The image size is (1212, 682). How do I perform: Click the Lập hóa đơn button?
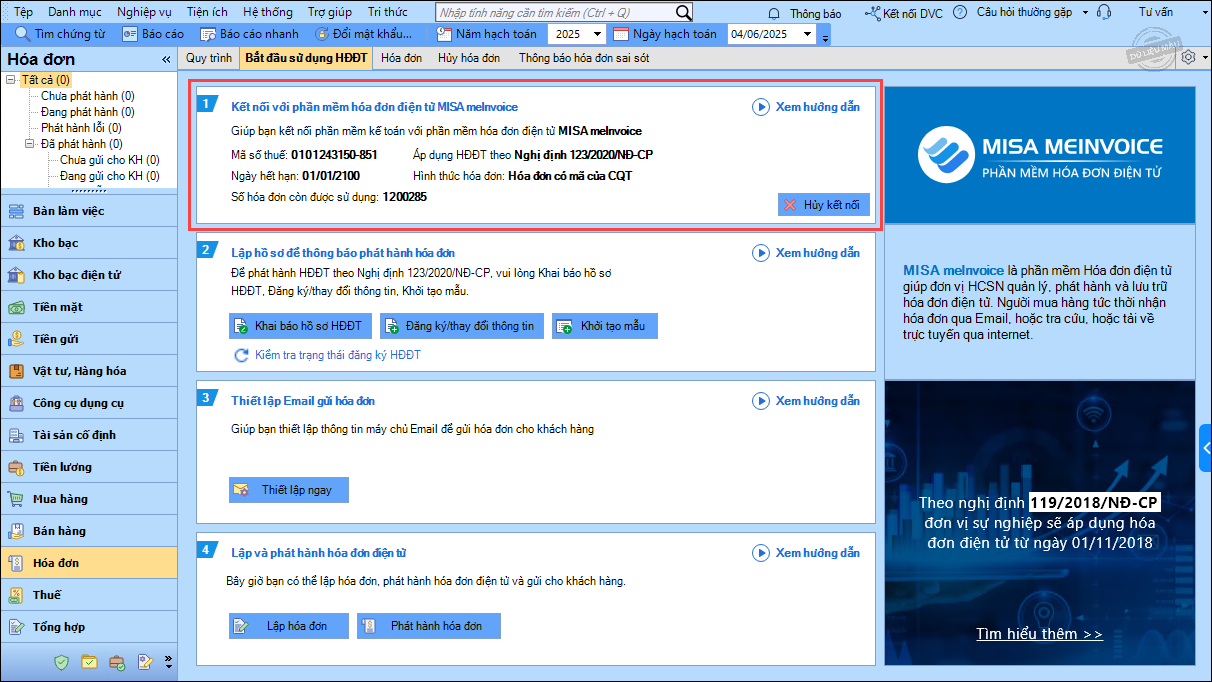click(x=288, y=626)
